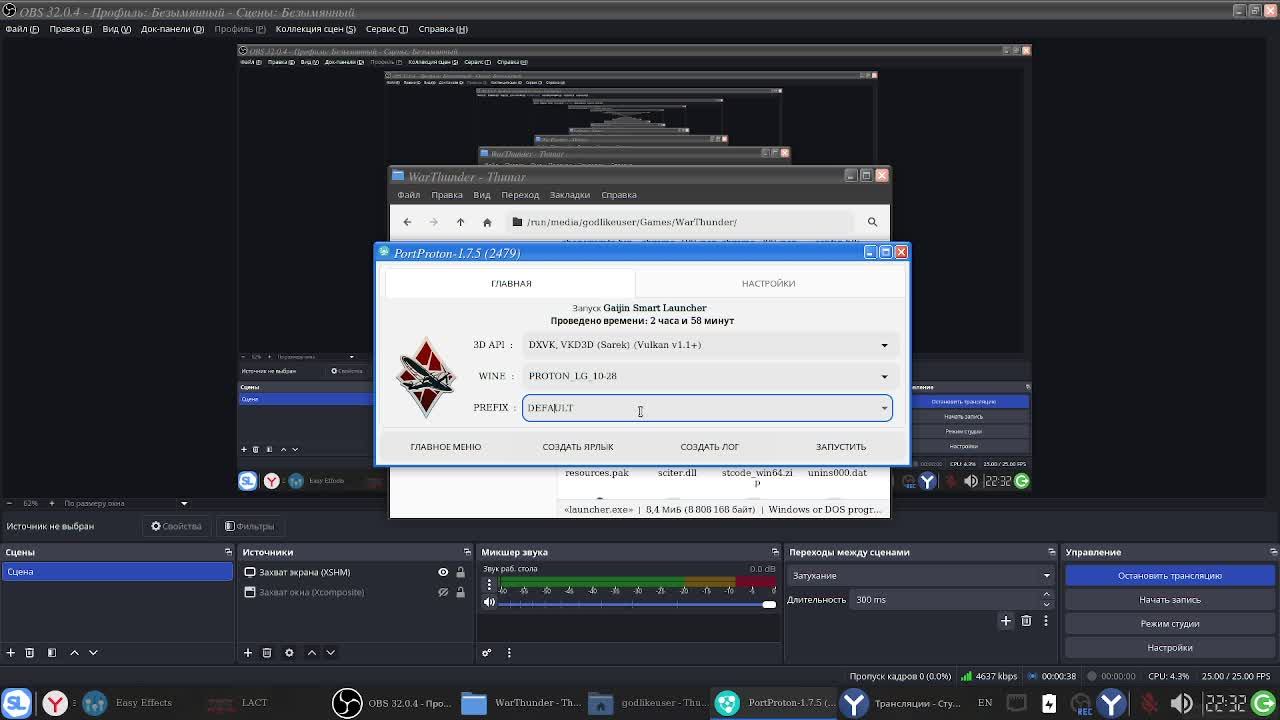This screenshot has height=720, width=1280.
Task: Open transition properties three-dot menu
Action: (1045, 621)
